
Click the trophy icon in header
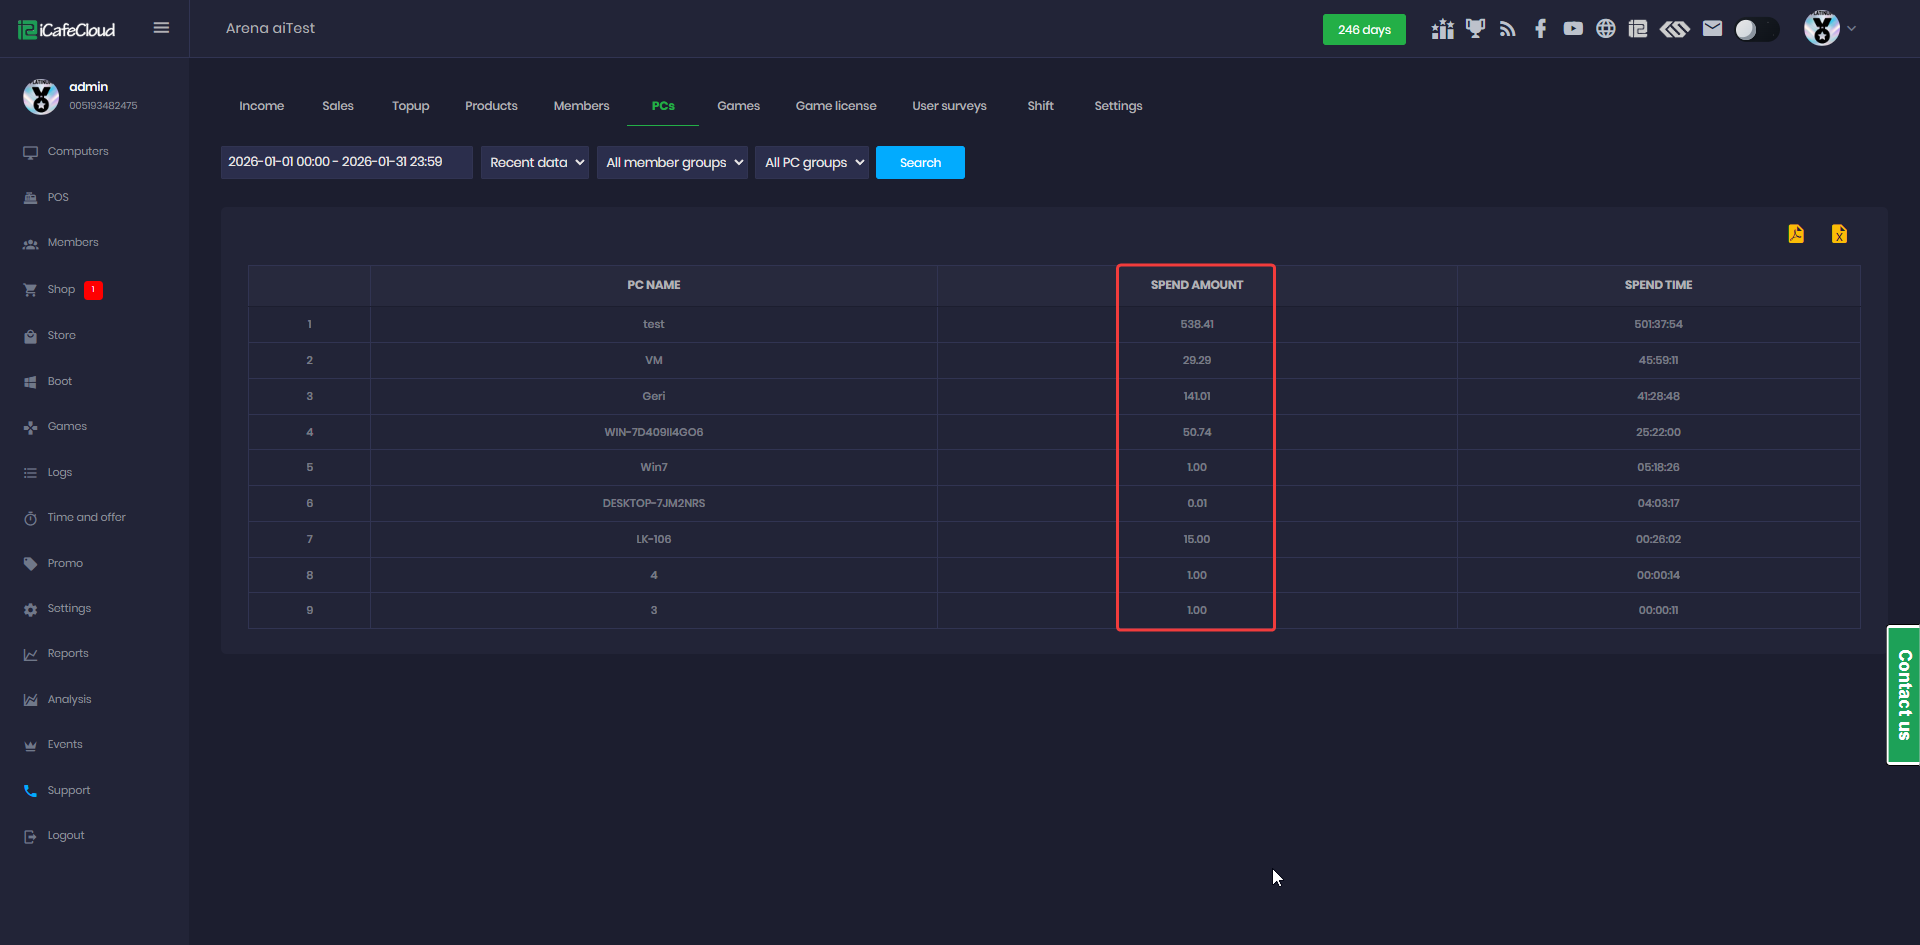pyautogui.click(x=1475, y=29)
